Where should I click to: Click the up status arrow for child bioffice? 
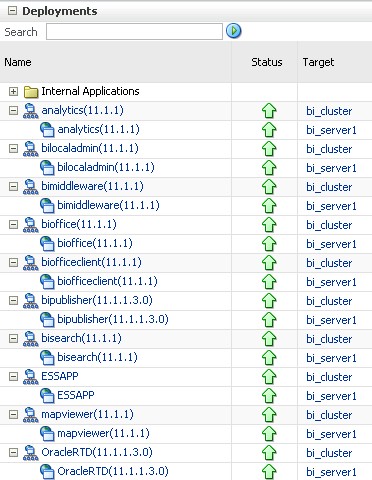pos(269,244)
